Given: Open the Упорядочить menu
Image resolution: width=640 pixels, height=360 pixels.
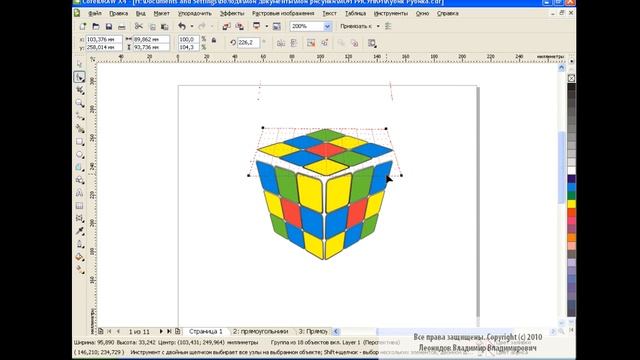Looking at the screenshot, I should pyautogui.click(x=195, y=13).
